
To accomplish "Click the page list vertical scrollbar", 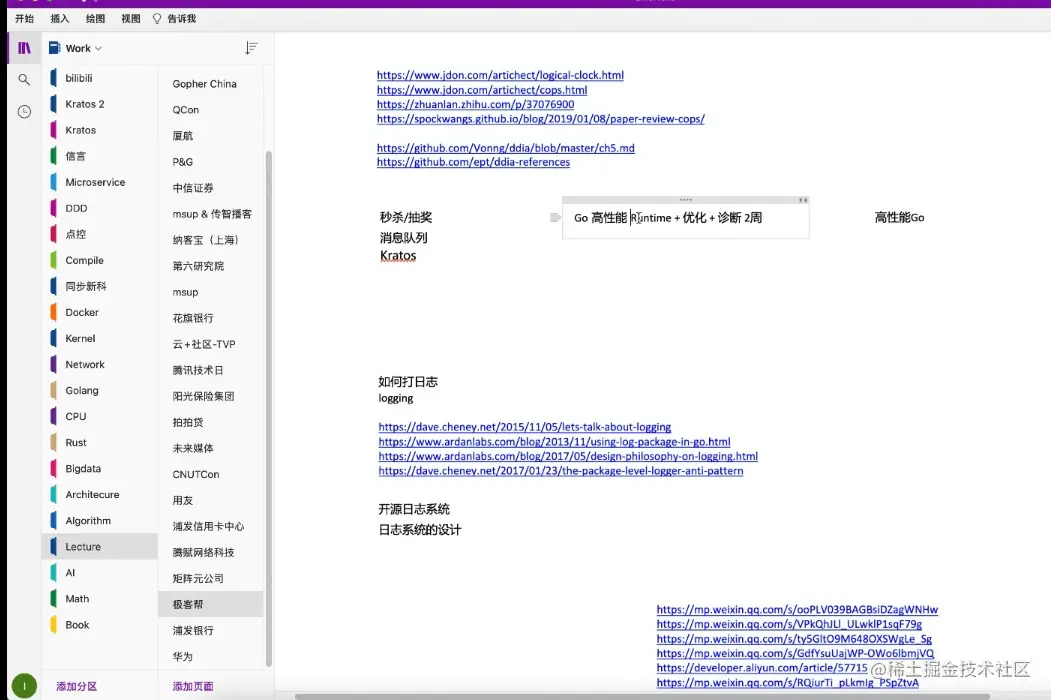I will 269,409.
